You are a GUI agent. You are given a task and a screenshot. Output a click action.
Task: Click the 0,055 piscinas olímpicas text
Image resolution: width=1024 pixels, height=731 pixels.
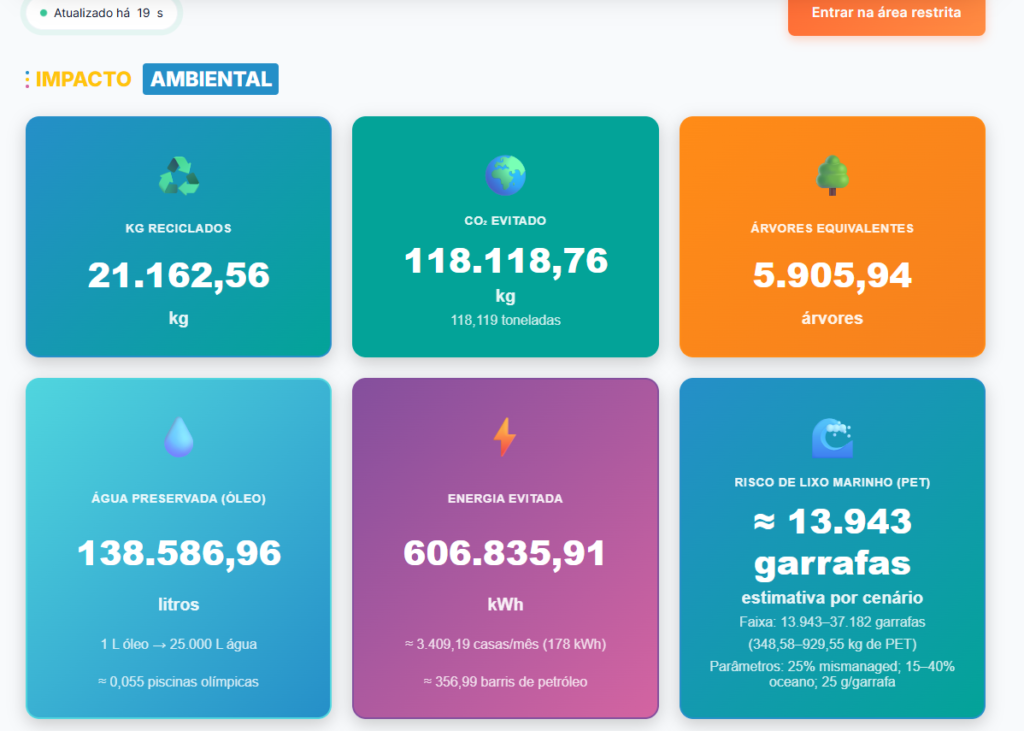(178, 682)
